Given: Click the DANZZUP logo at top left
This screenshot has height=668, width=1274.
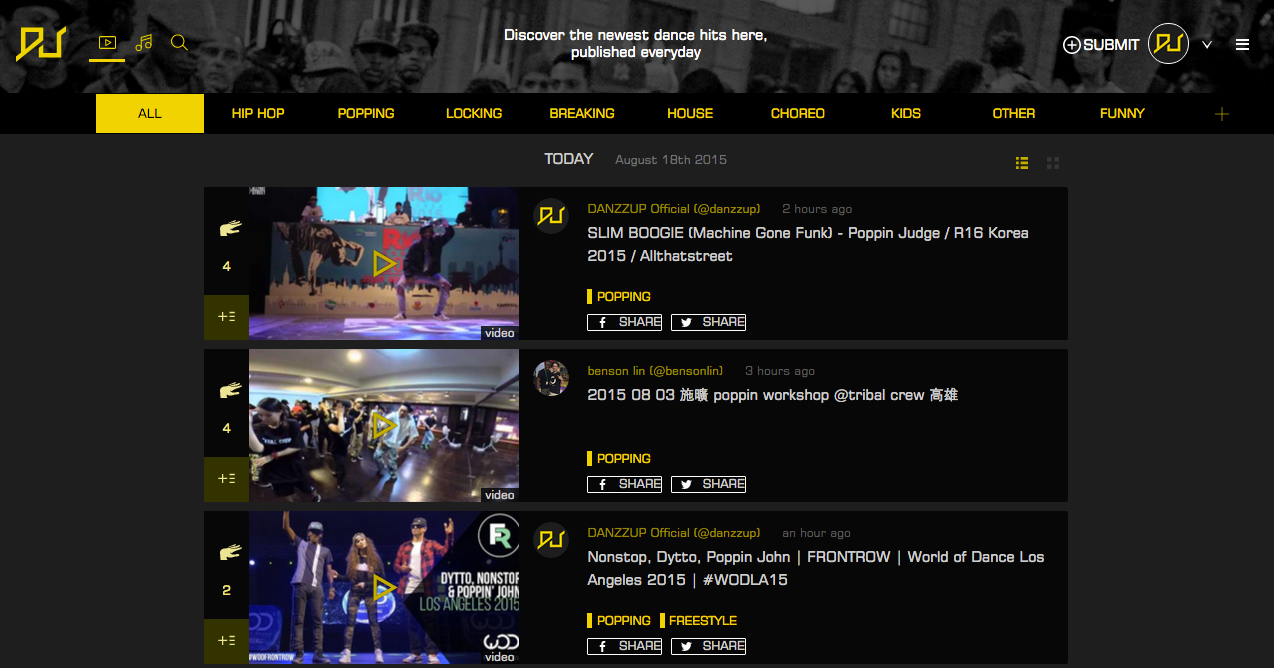Looking at the screenshot, I should pos(41,43).
